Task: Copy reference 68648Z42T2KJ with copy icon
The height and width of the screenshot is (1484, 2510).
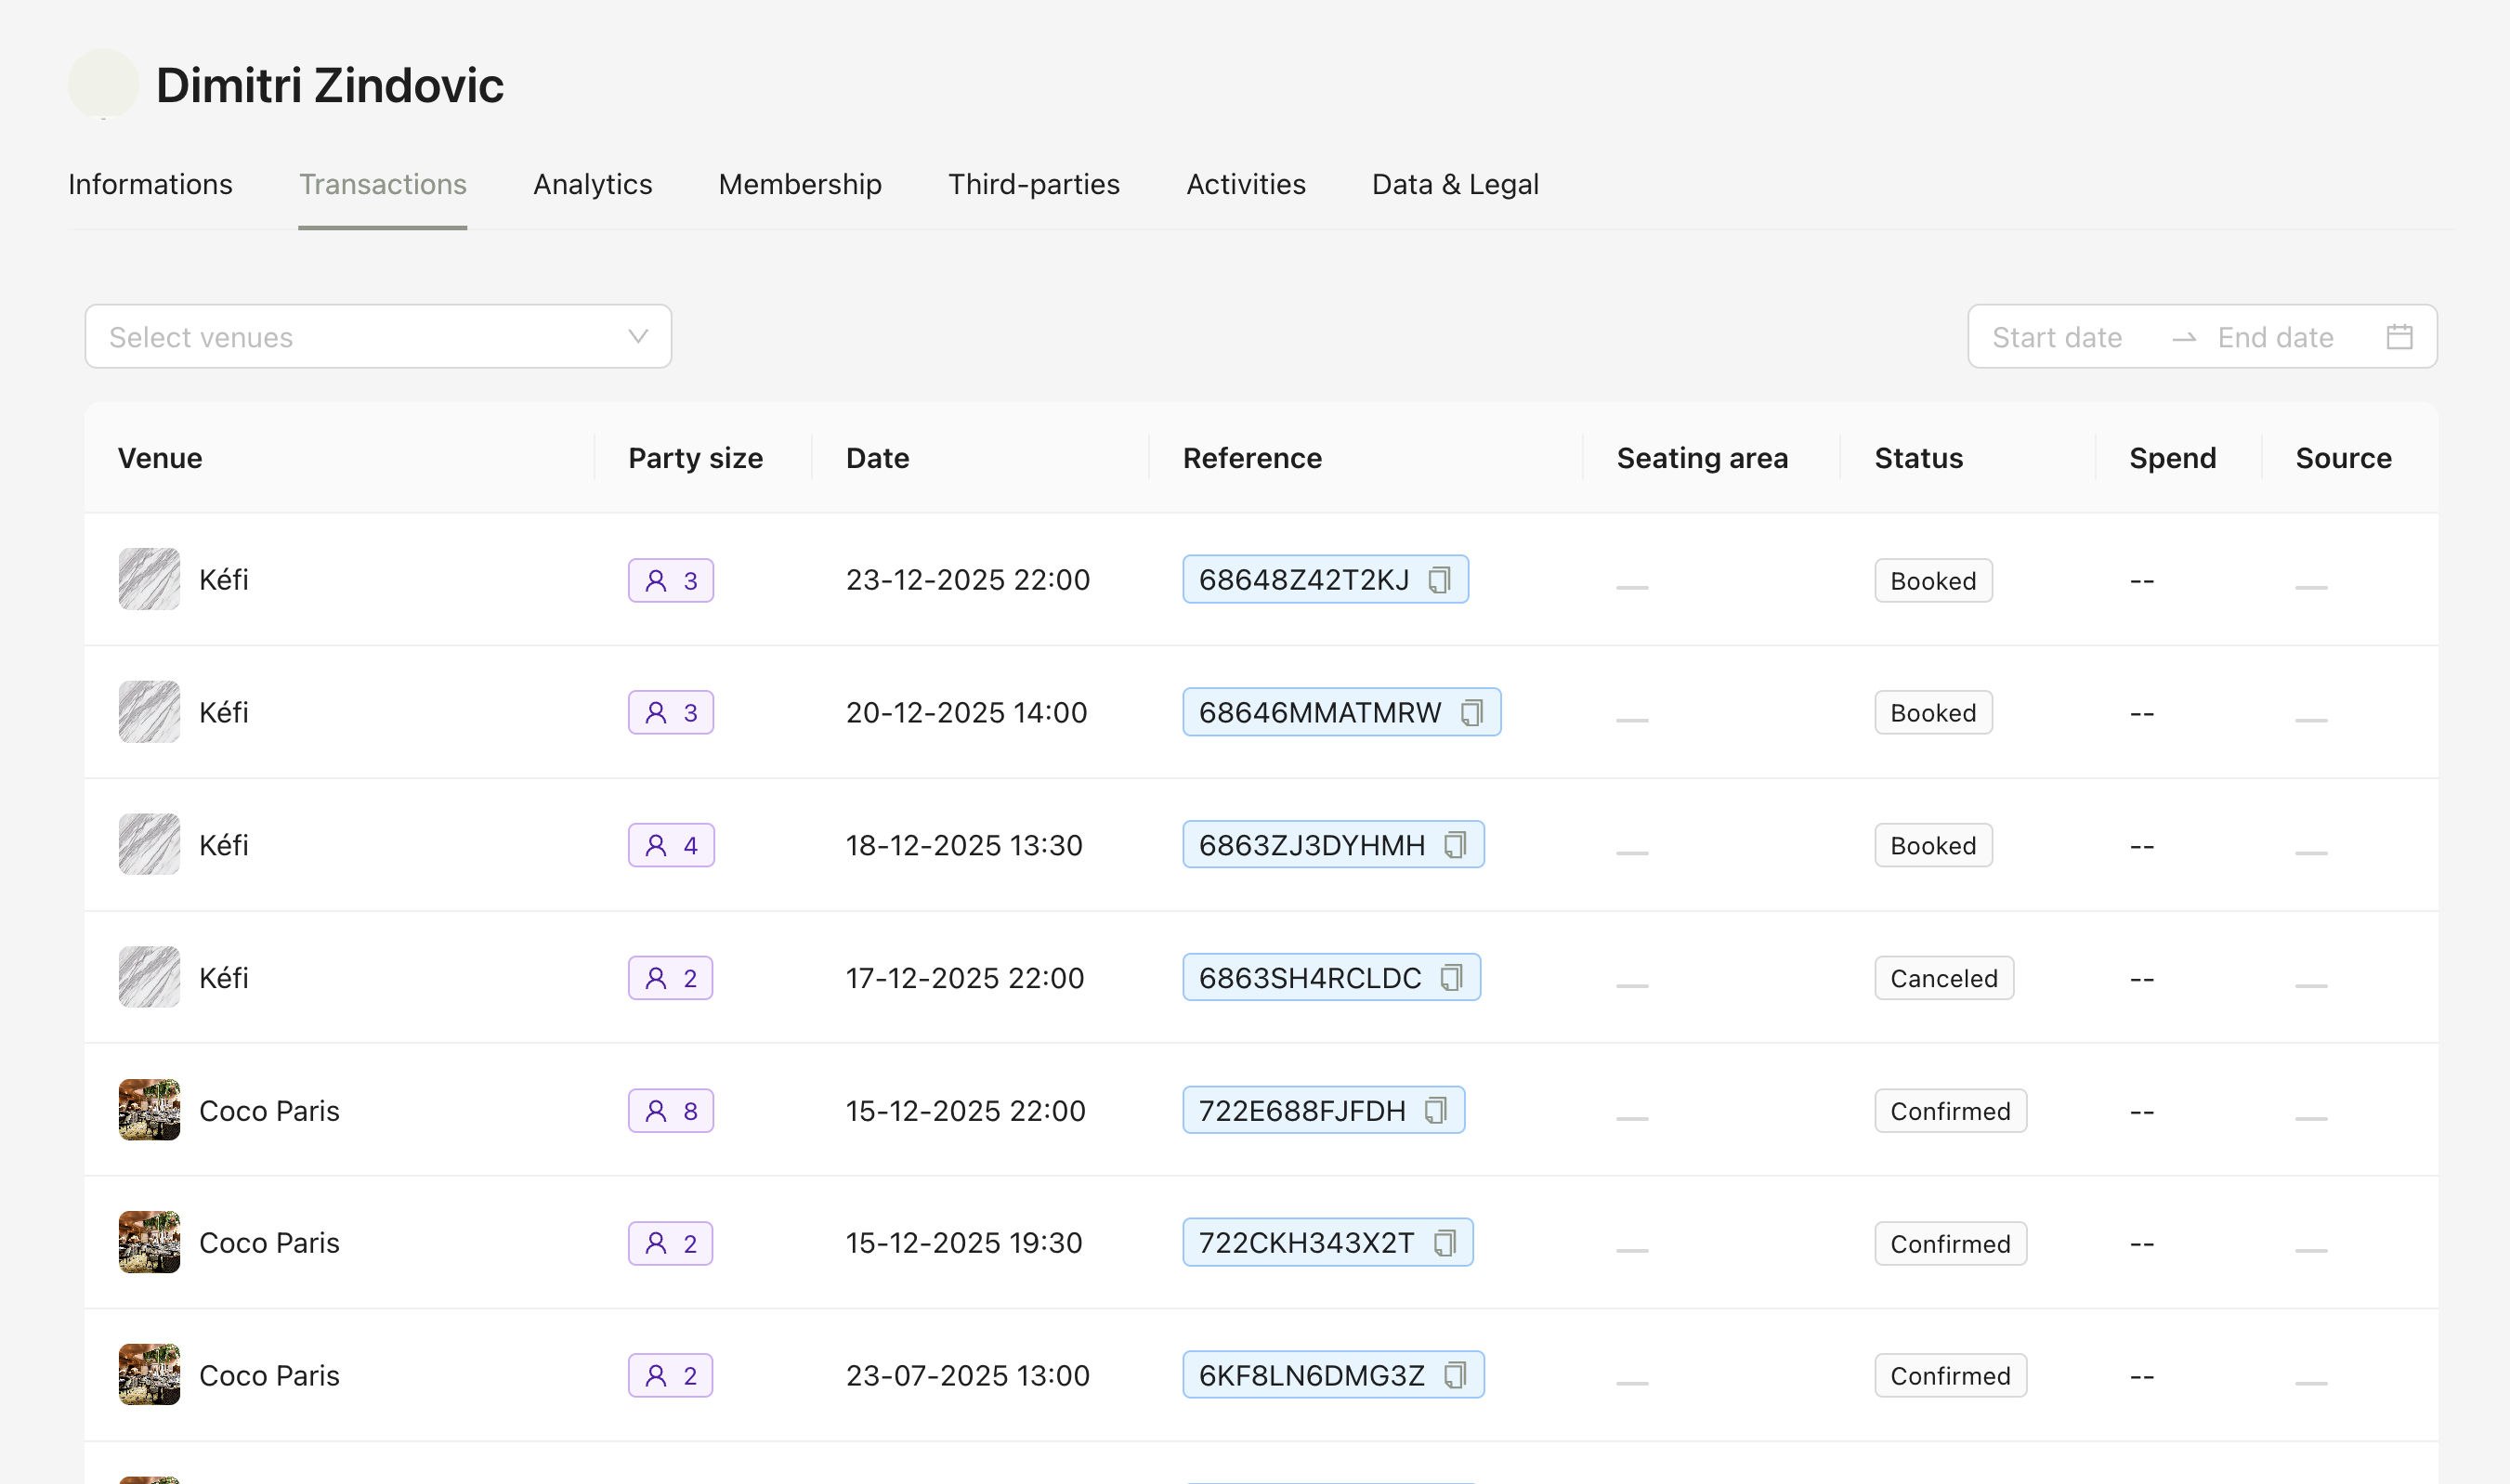Action: pyautogui.click(x=1439, y=580)
